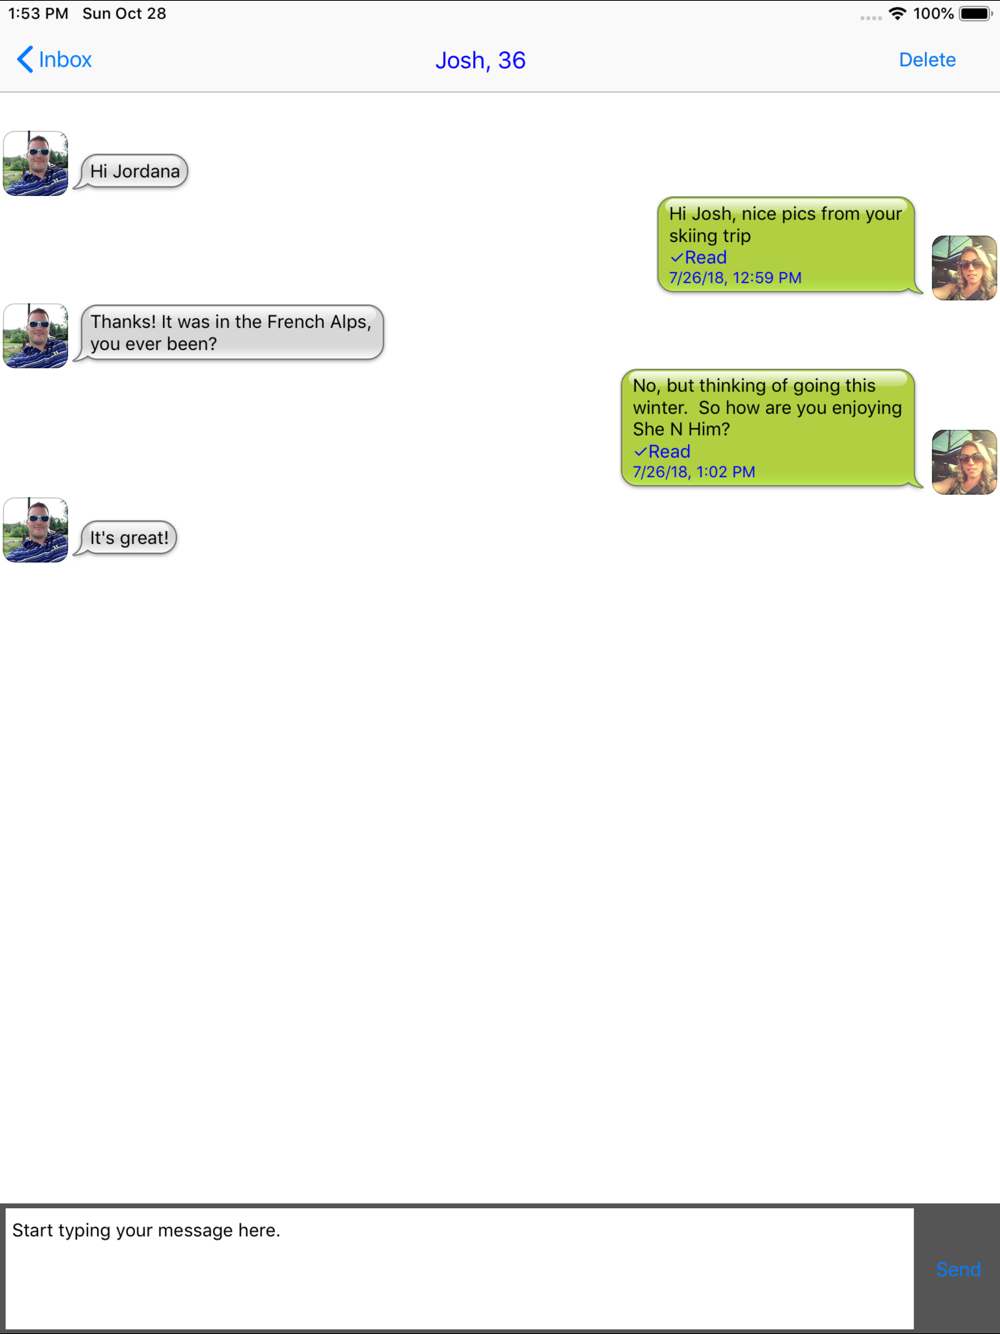Tap Josh's avatar beside It's great!
The height and width of the screenshot is (1334, 1000).
click(36, 530)
